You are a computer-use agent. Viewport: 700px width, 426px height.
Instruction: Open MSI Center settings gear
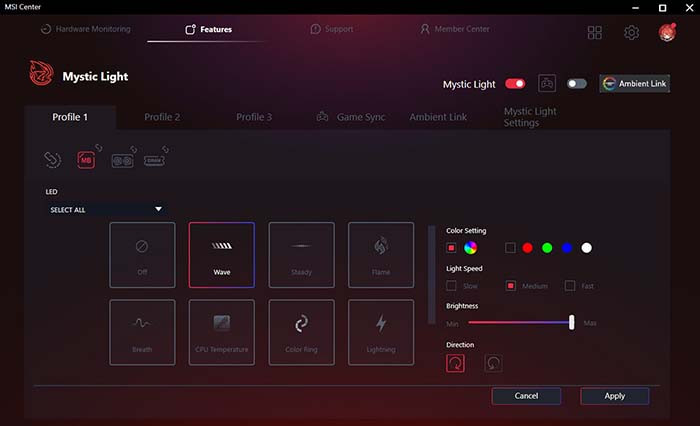[631, 33]
